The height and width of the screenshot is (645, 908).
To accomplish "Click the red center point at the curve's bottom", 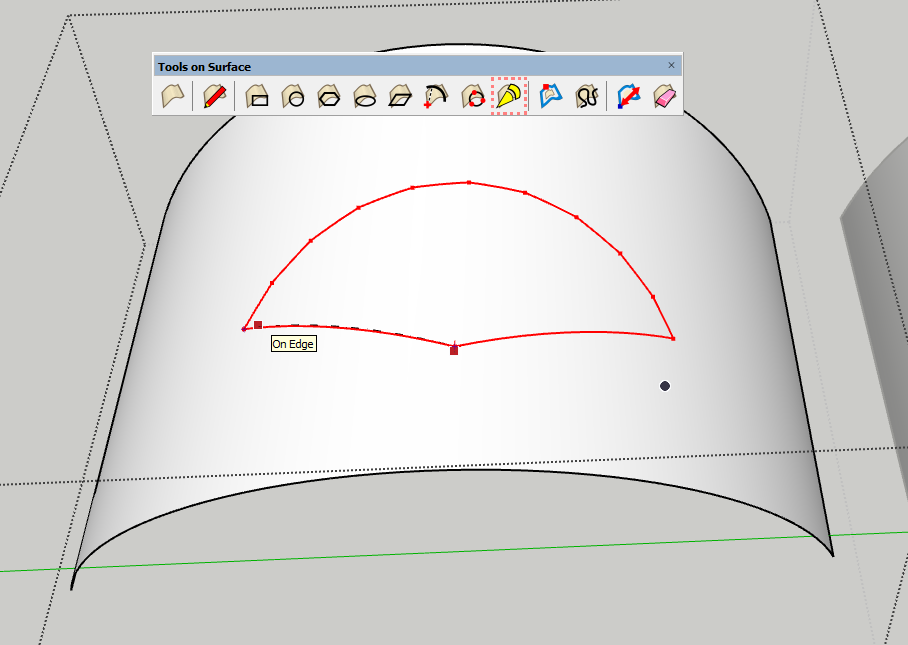I will pyautogui.click(x=454, y=350).
